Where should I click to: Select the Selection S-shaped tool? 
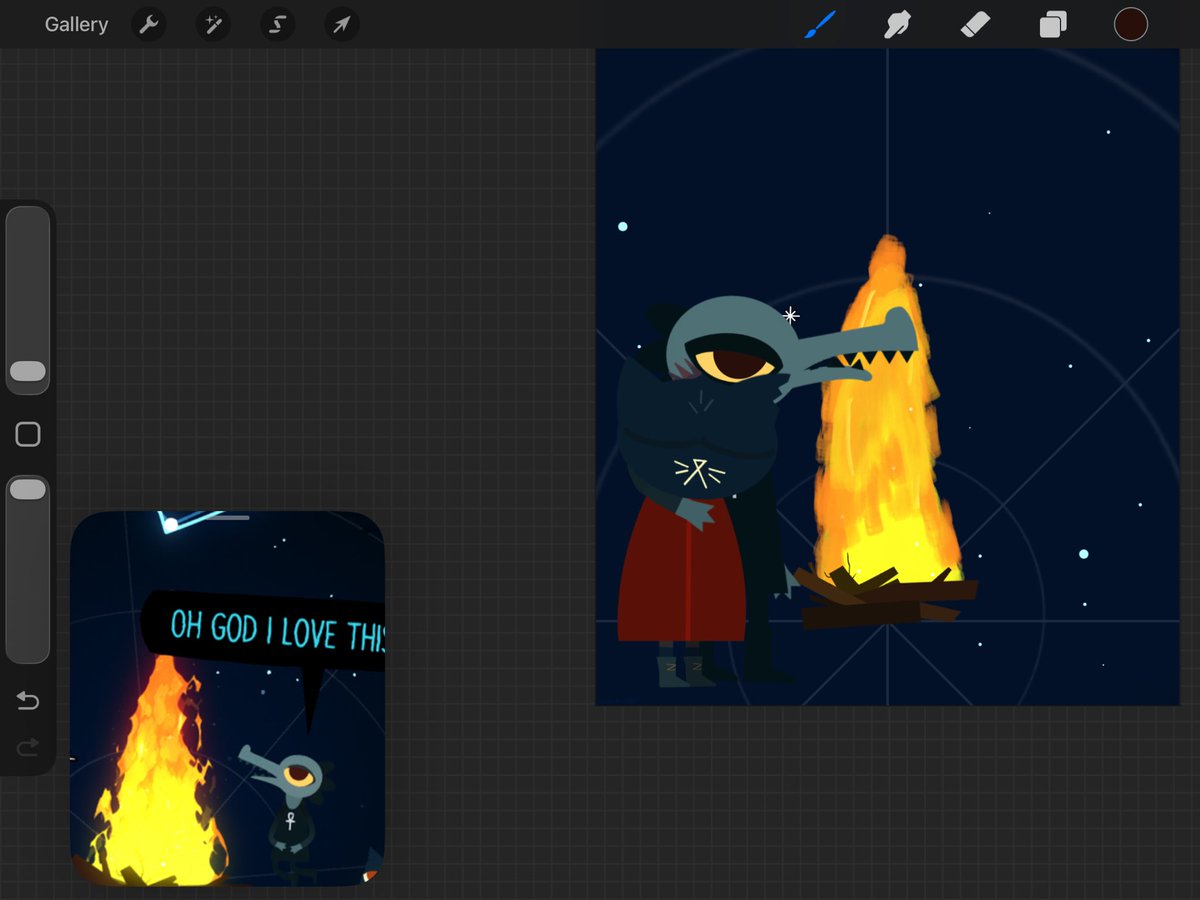[277, 25]
